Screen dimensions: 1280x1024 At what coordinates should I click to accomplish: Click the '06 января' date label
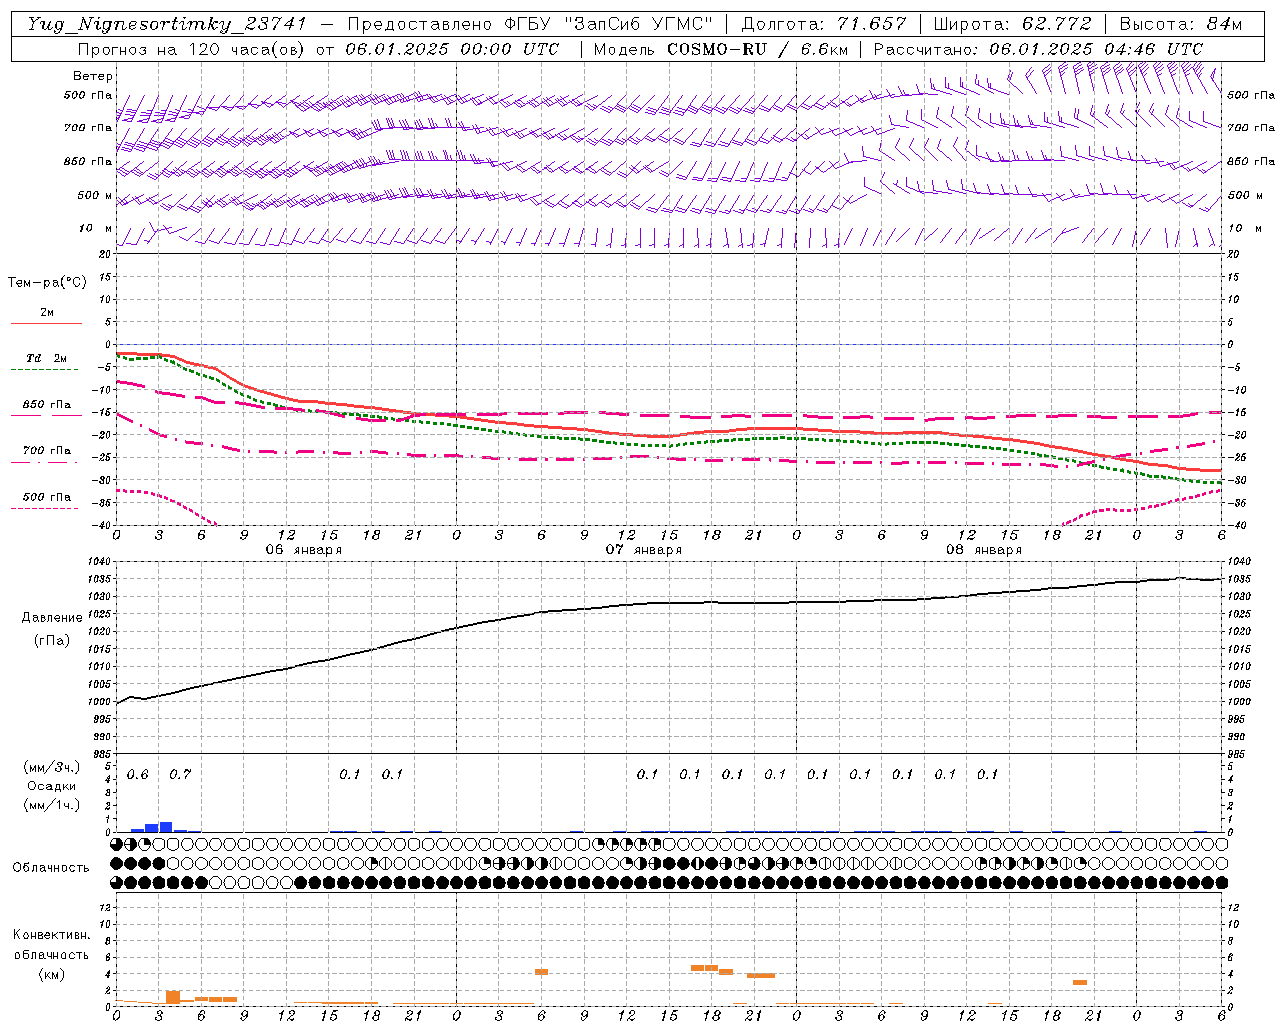304,550
